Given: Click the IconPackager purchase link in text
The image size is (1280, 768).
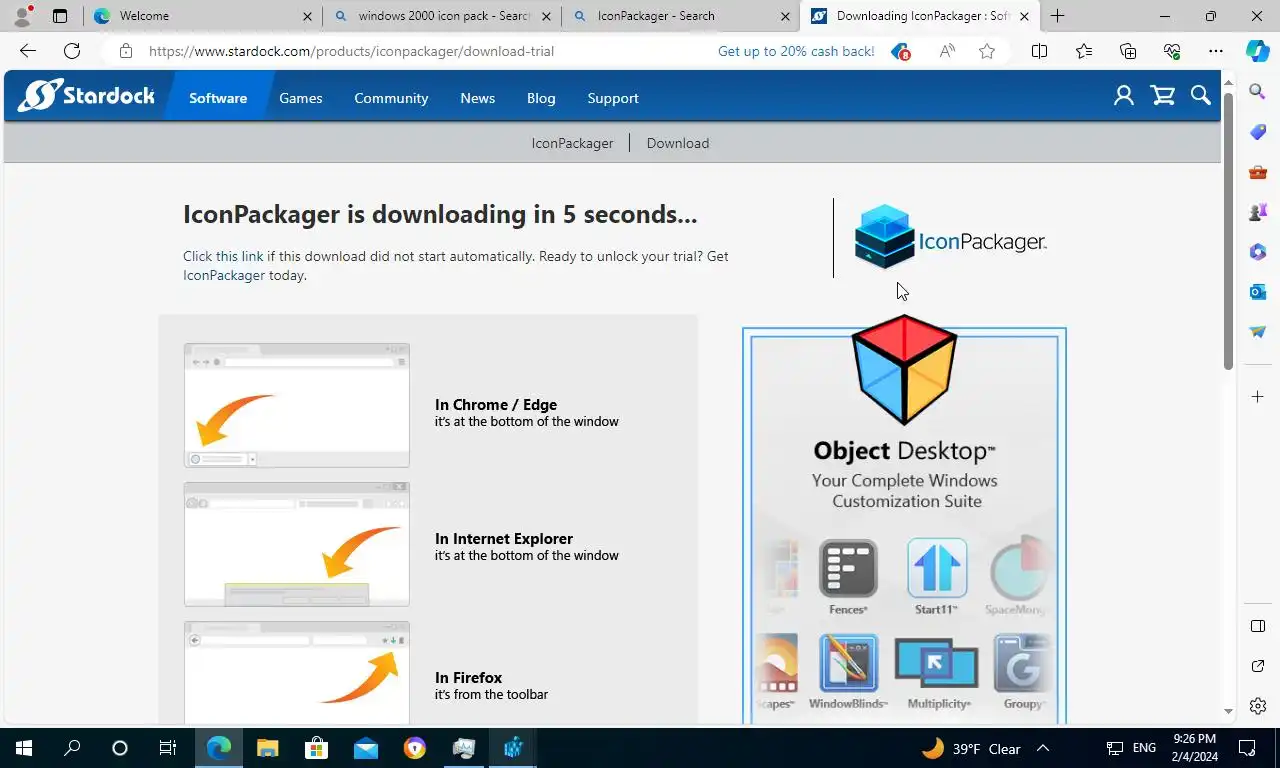Looking at the screenshot, I should (224, 275).
